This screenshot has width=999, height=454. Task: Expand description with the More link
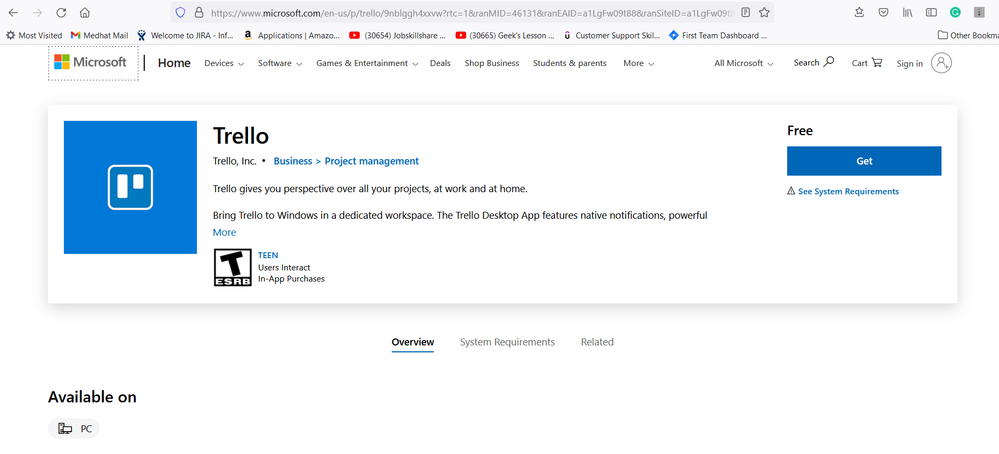coord(224,232)
